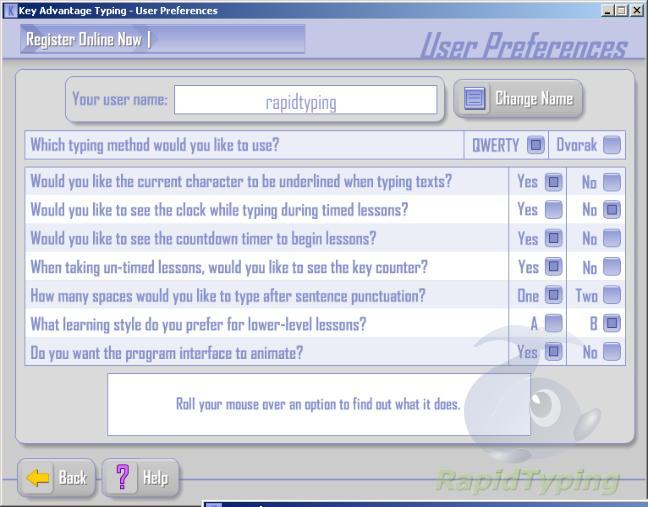Image resolution: width=648 pixels, height=507 pixels.
Task: Click the Register Online Now banner
Action: point(162,39)
